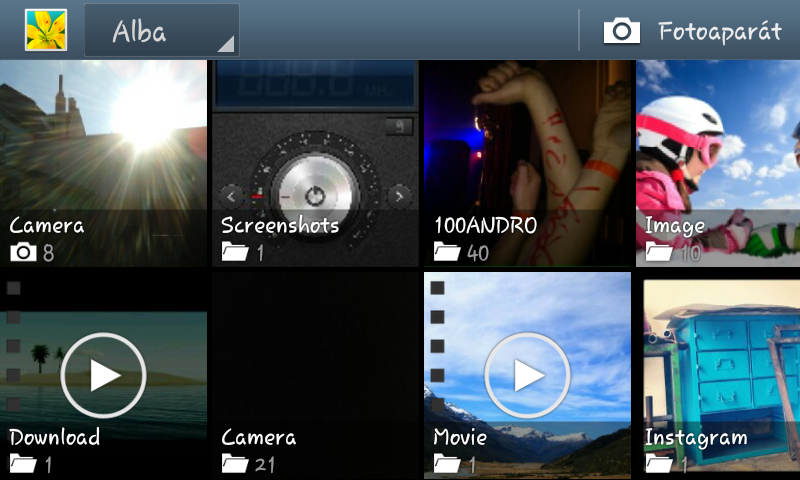The image size is (800, 480).
Task: Play the Movie album video
Action: click(527, 375)
